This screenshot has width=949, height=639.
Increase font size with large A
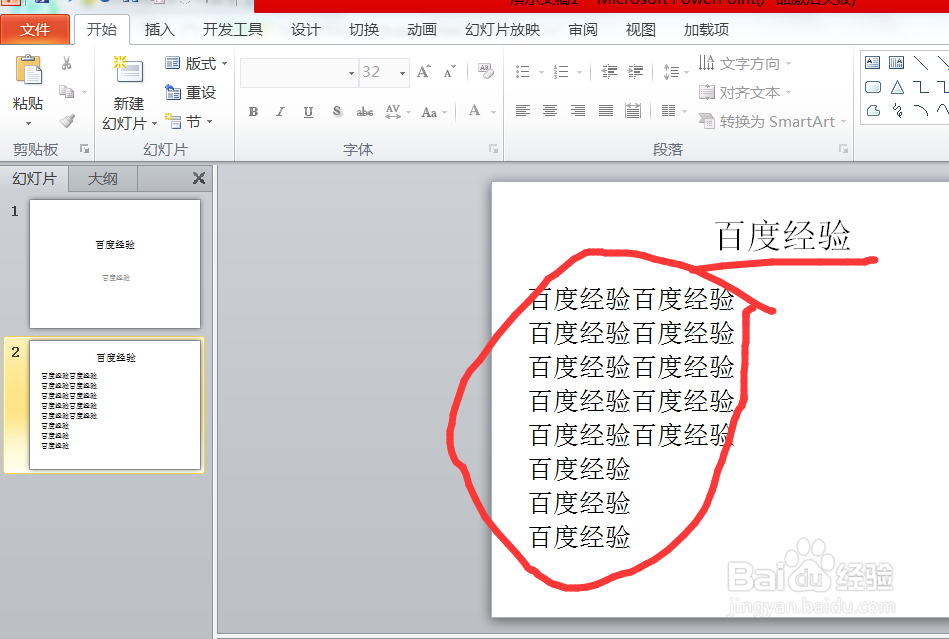coord(424,72)
